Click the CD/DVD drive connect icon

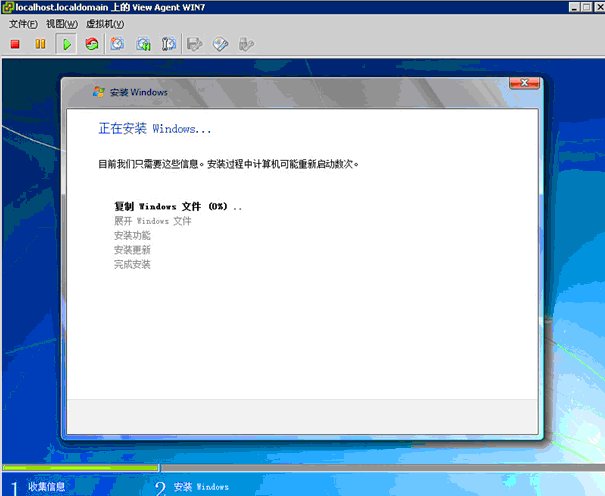(220, 44)
